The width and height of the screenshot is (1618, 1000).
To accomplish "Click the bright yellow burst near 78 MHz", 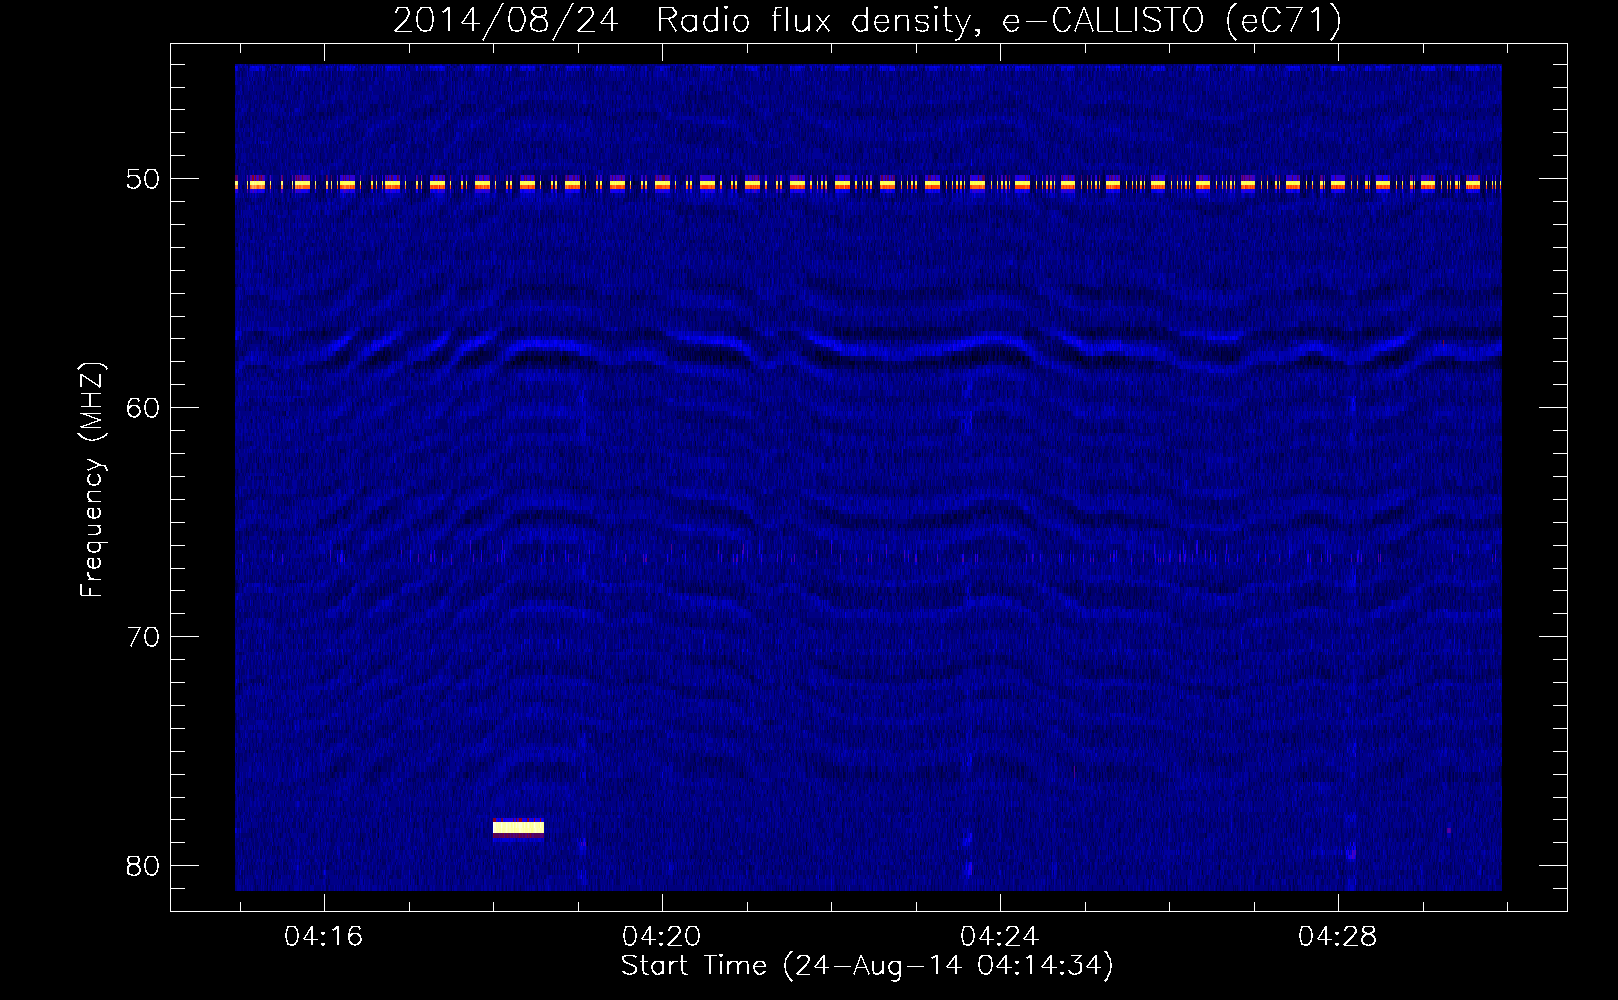I will (518, 827).
